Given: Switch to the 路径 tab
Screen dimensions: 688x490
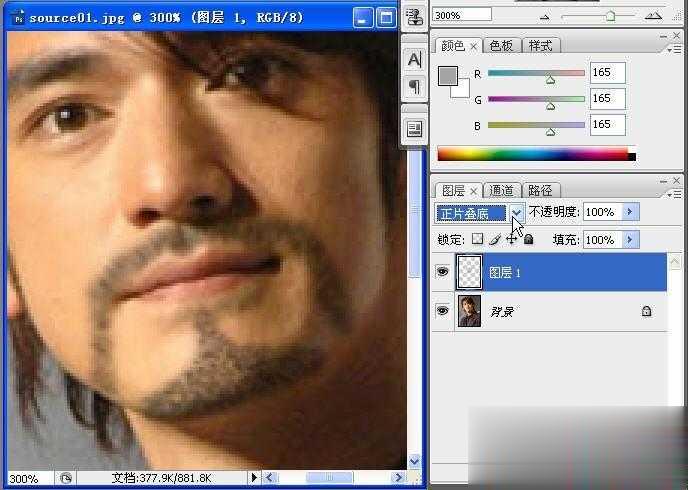Looking at the screenshot, I should click(x=541, y=191).
